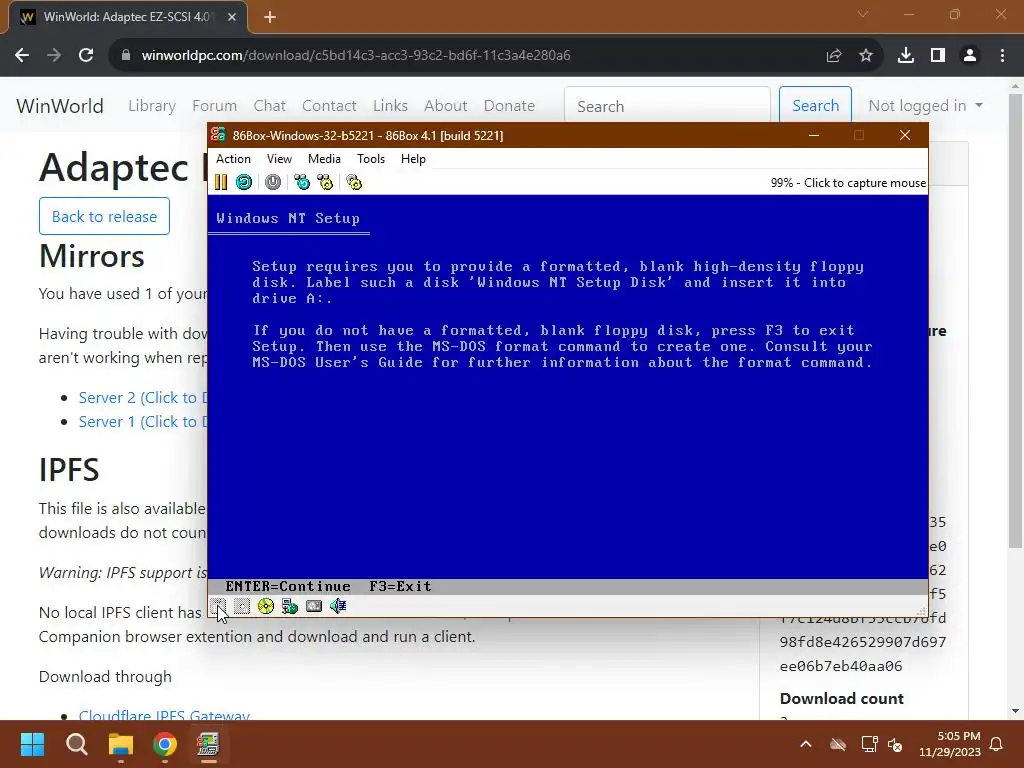
Task: Toggle Chrome side panel
Action: click(x=938, y=56)
